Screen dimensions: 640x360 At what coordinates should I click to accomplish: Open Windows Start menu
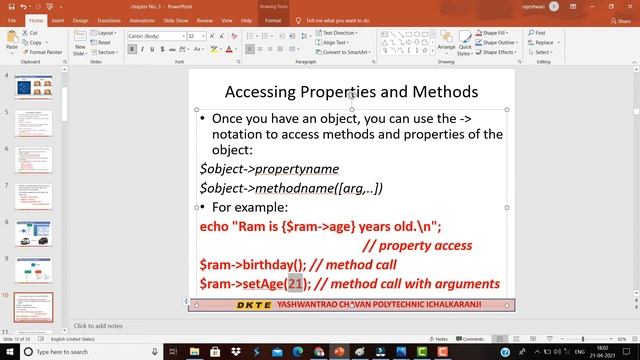[x=10, y=351]
